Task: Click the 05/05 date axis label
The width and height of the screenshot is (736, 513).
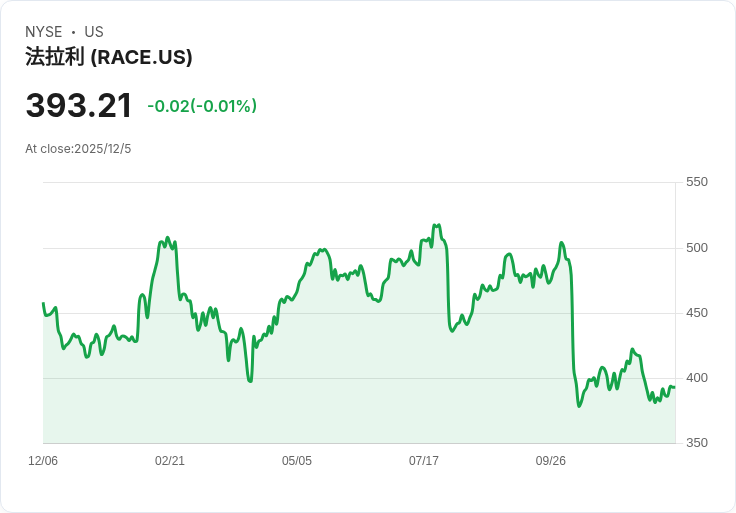Action: [297, 461]
